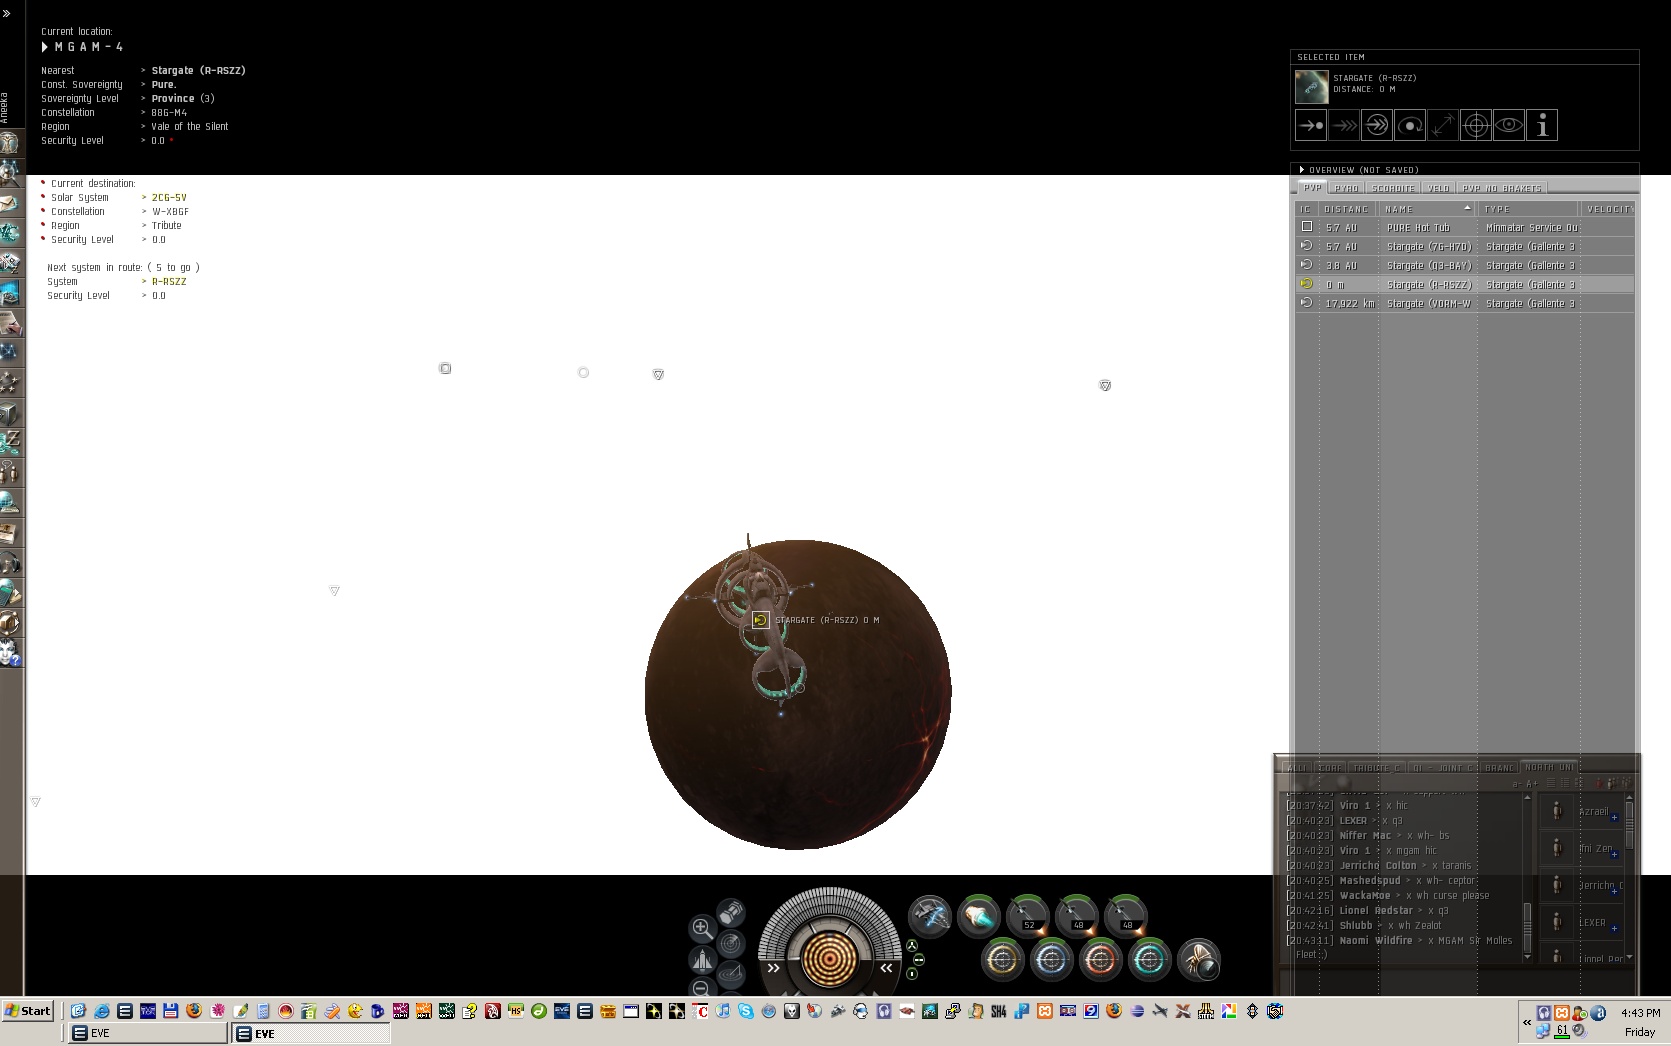
Task: Switch to the NORTH UNI chat tab
Action: (x=1549, y=767)
